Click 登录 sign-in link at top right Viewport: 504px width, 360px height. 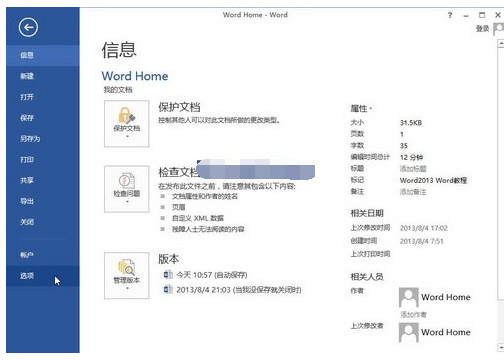pyautogui.click(x=482, y=29)
